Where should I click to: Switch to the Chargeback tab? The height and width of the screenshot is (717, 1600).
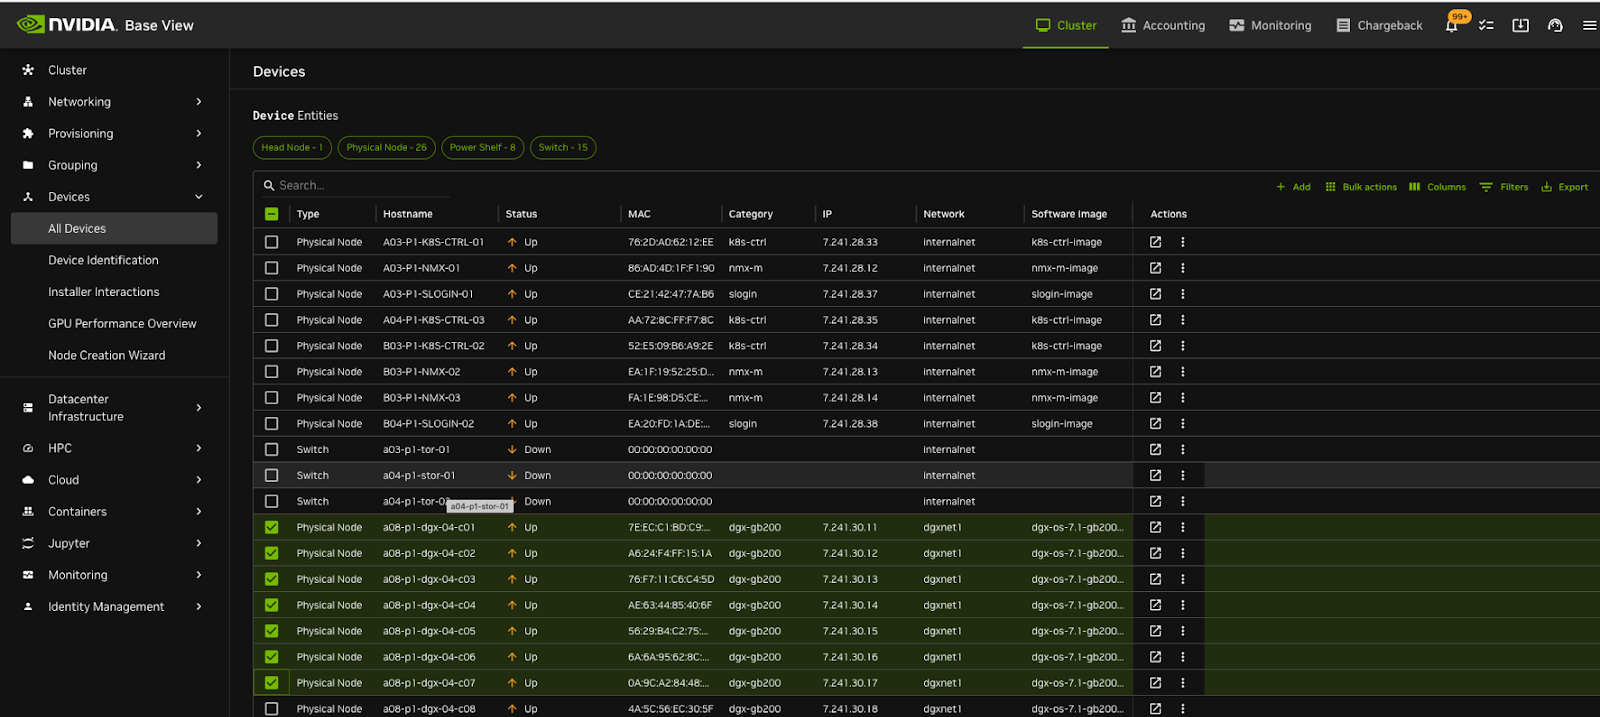point(1379,26)
